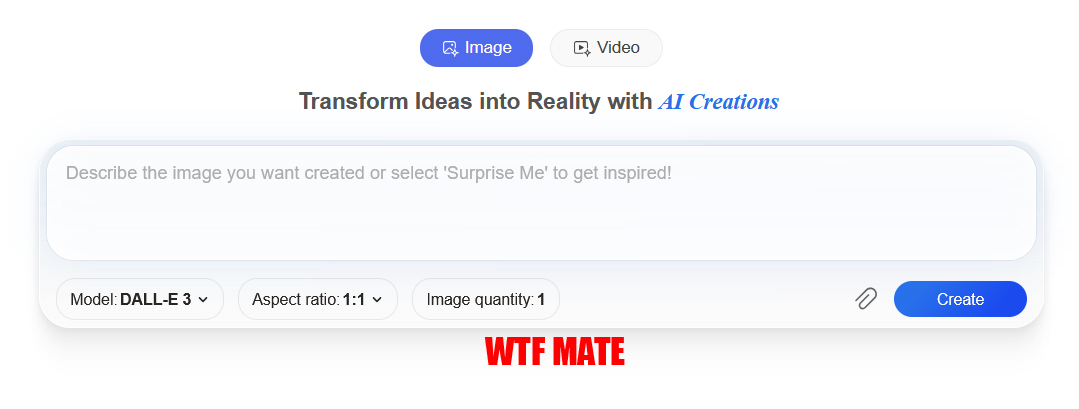The width and height of the screenshot is (1079, 409).
Task: Click the chevron next to DALL-E 3
Action: (x=203, y=300)
